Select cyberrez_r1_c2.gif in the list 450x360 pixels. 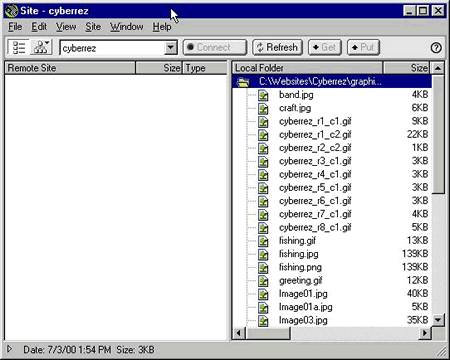click(x=315, y=135)
